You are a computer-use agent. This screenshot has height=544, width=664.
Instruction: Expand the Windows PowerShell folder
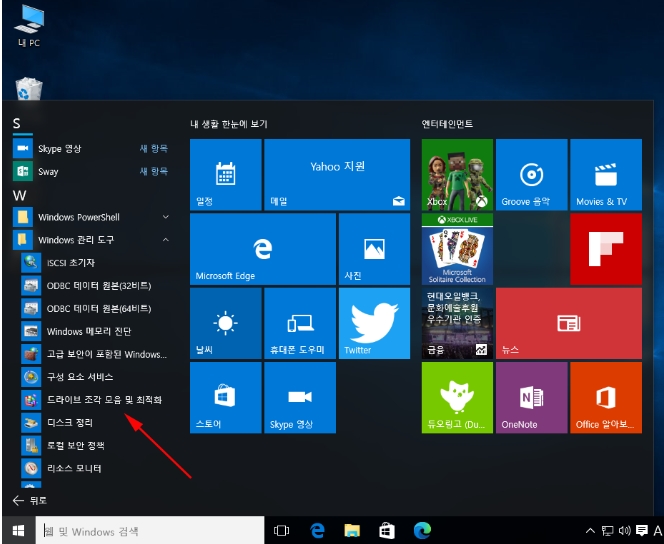coord(91,217)
